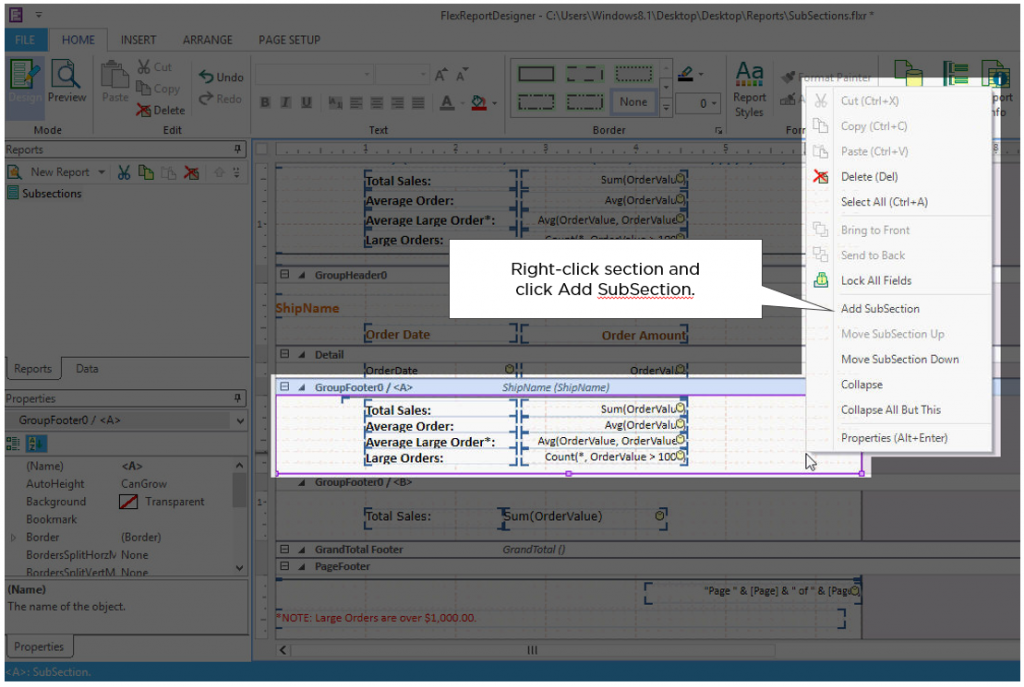Open report Preview mode
Screen dimensions: 1024x687
tap(66, 80)
